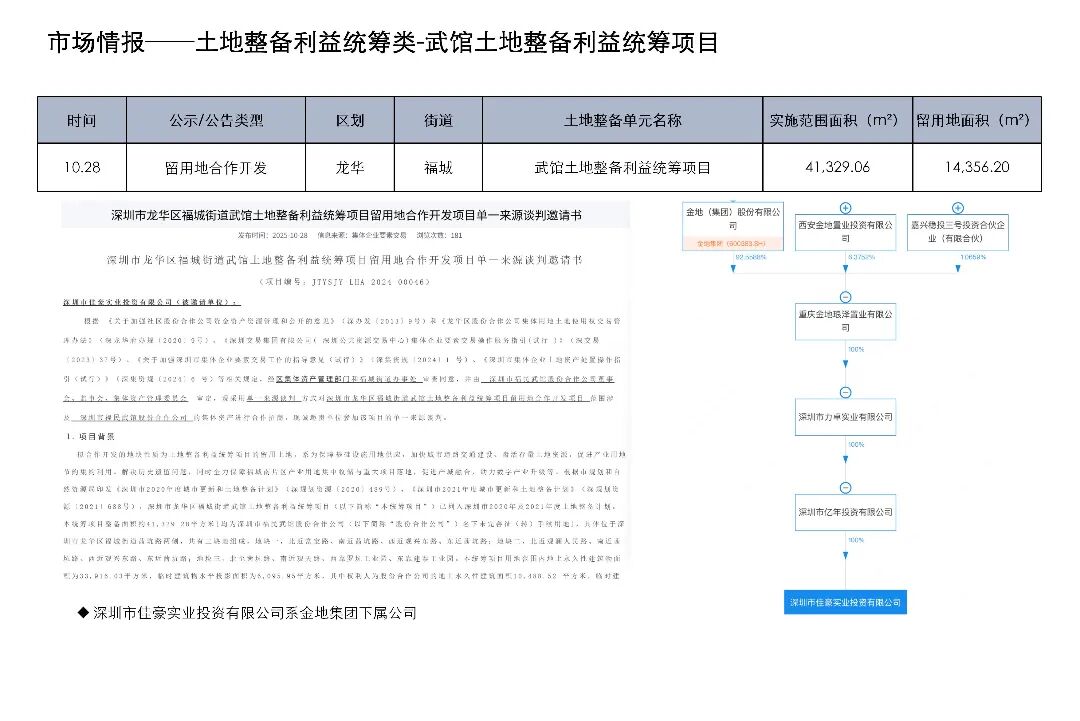The height and width of the screenshot is (721, 1080).
Task: Collapse the 深圳市力卓实业有限公司 minus icon
Action: point(845,393)
